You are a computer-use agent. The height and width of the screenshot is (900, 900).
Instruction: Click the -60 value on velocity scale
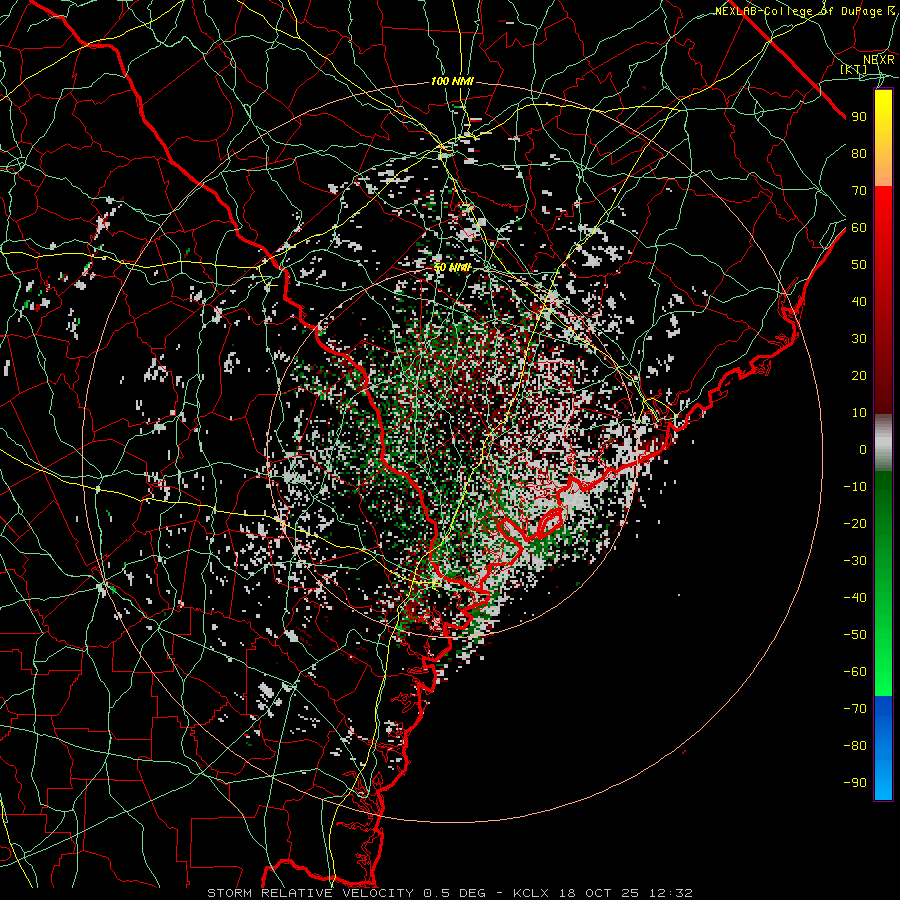855,672
